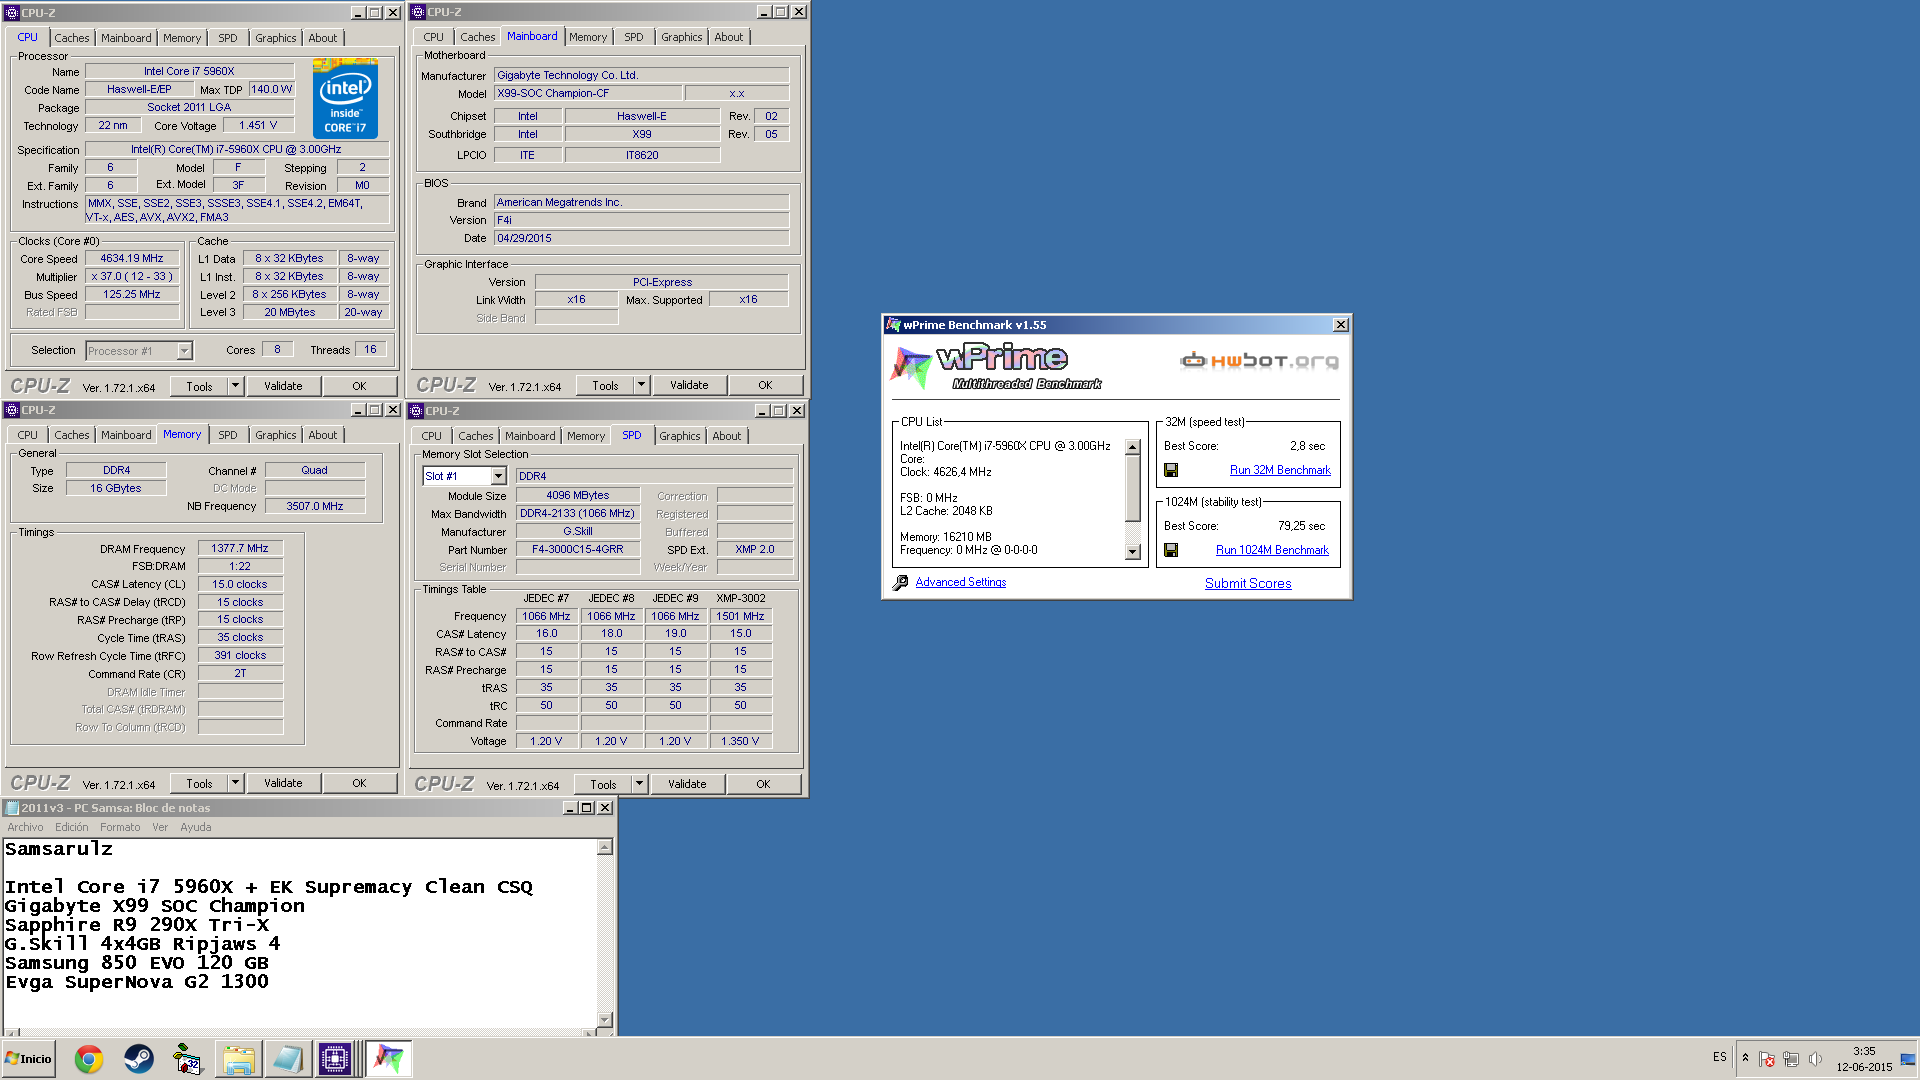The width and height of the screenshot is (1920, 1080).
Task: Open network status tray icon
Action: [1791, 1059]
